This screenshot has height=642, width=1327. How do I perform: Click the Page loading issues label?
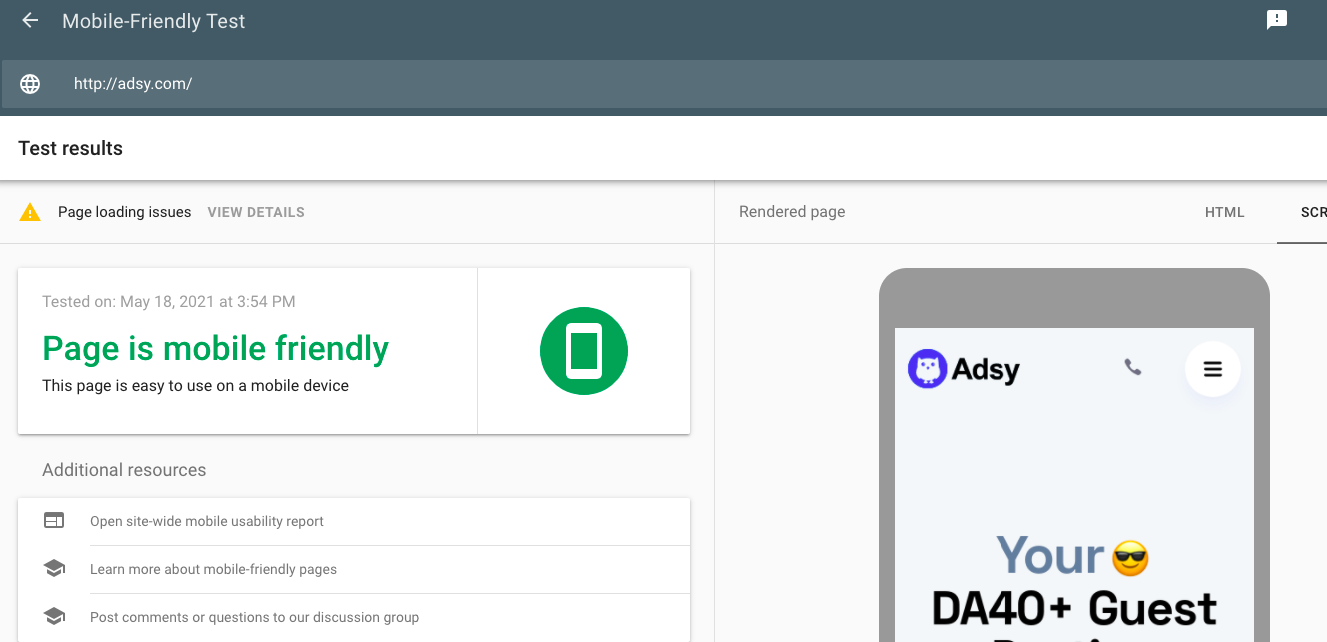(x=124, y=212)
